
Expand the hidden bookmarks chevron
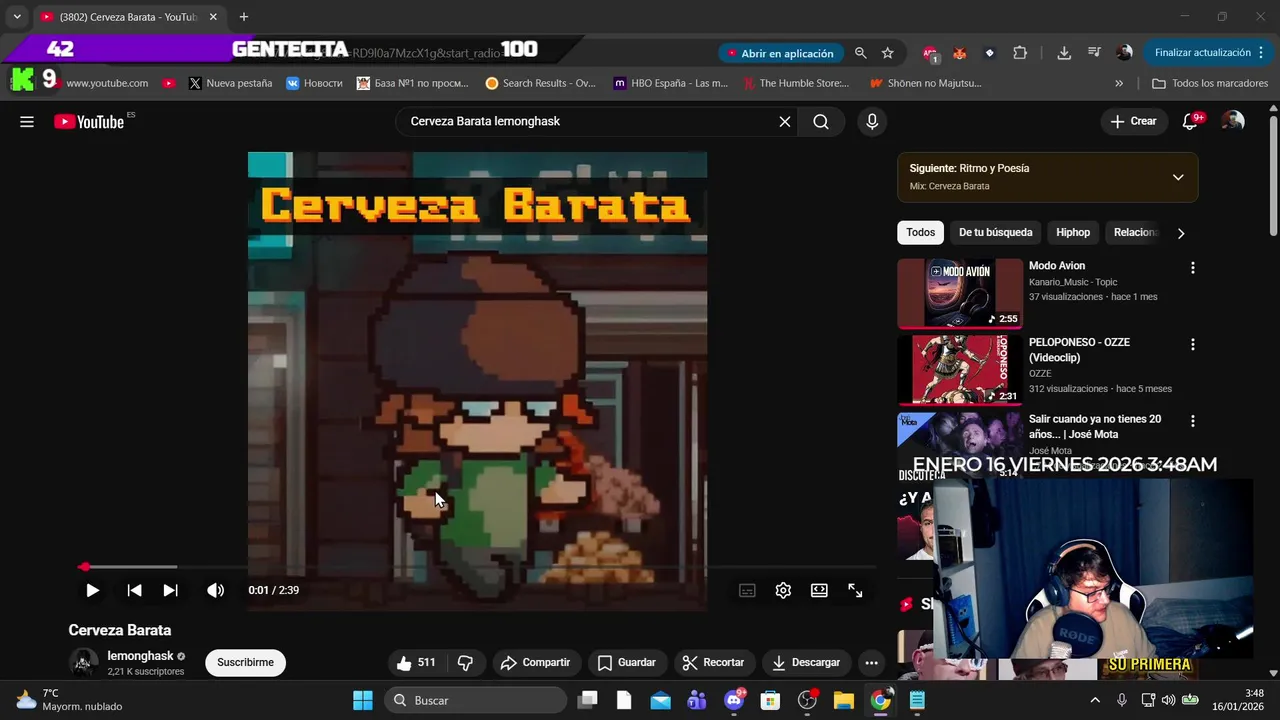pos(1118,84)
